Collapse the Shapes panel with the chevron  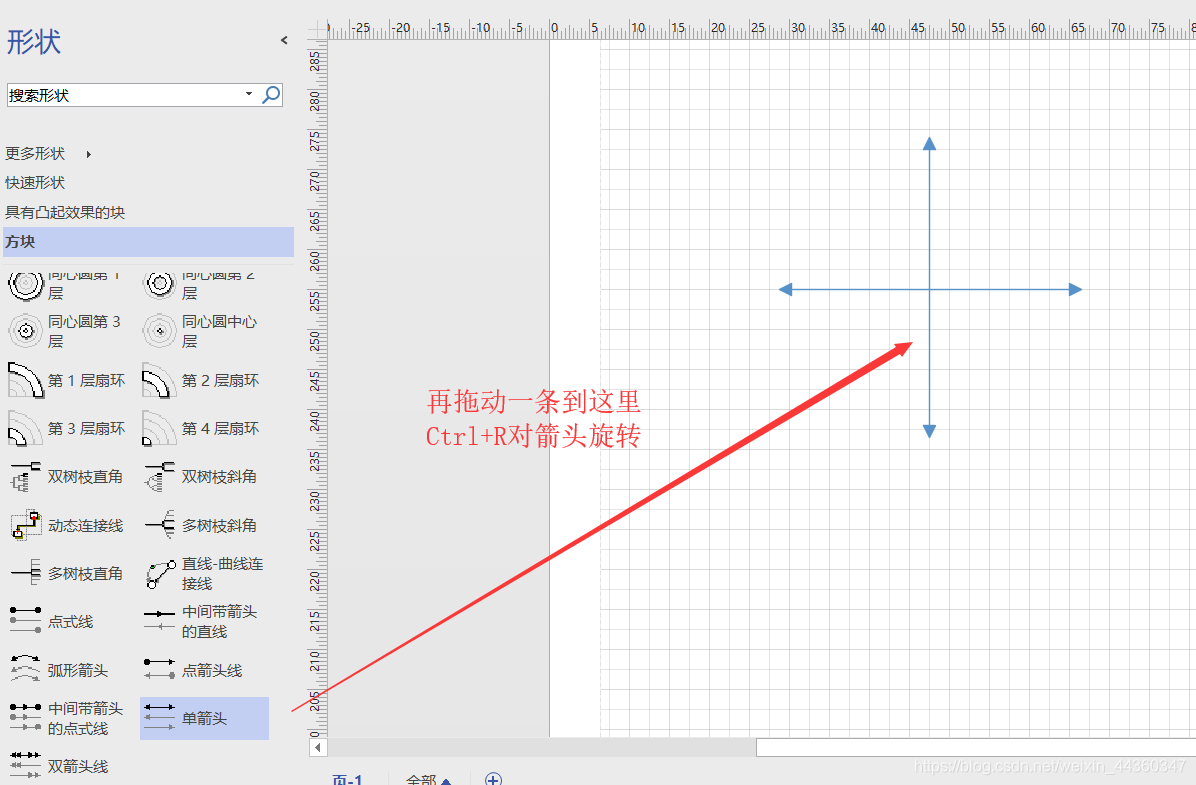click(284, 40)
